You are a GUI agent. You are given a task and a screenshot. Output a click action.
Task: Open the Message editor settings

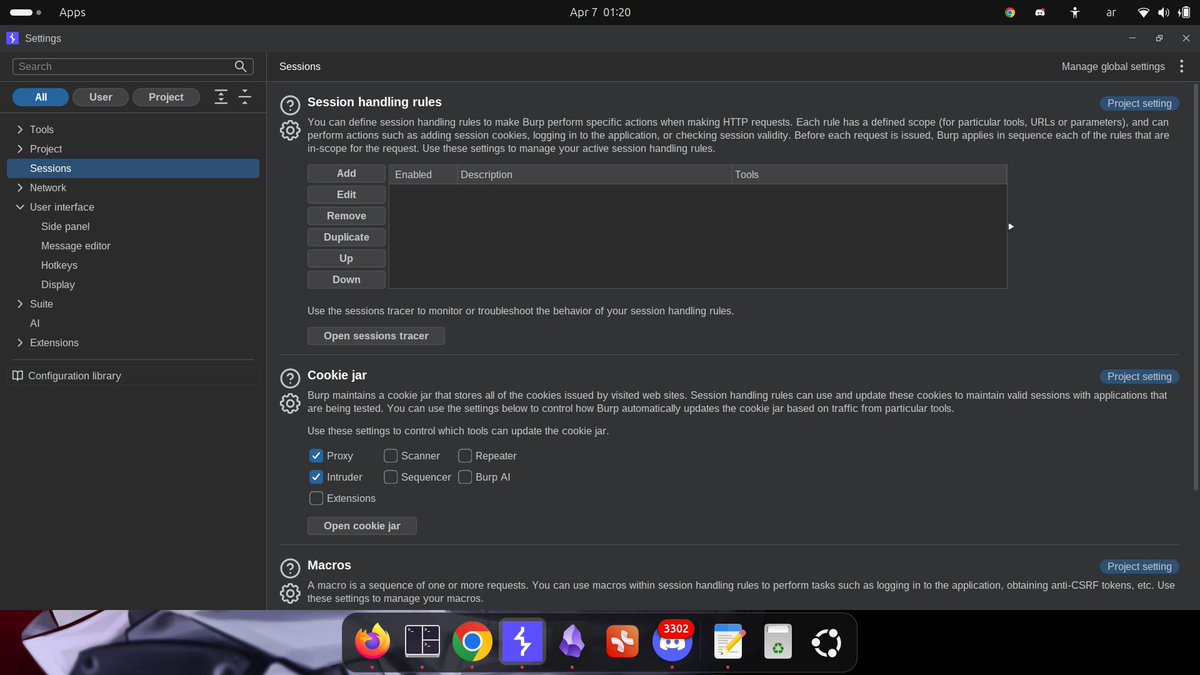[x=76, y=246]
